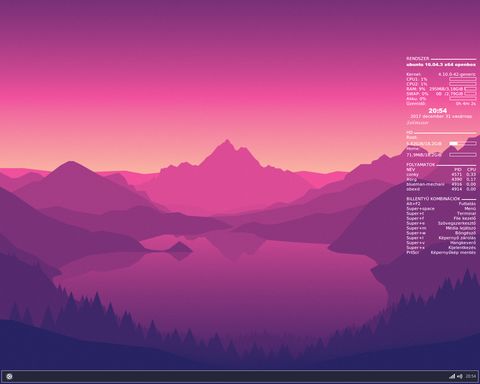Viewport: 480px width, 384px height.
Task: Click the Super+m Média lejátszó shortcut row
Action: [x=441, y=228]
